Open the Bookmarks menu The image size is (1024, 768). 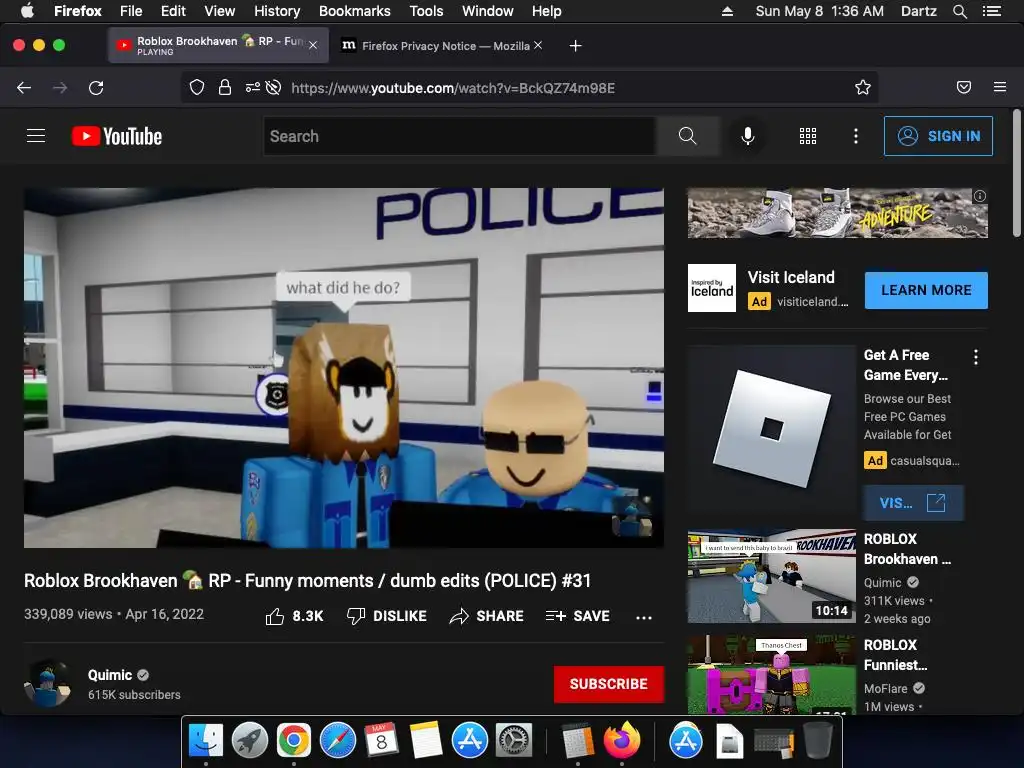point(355,11)
